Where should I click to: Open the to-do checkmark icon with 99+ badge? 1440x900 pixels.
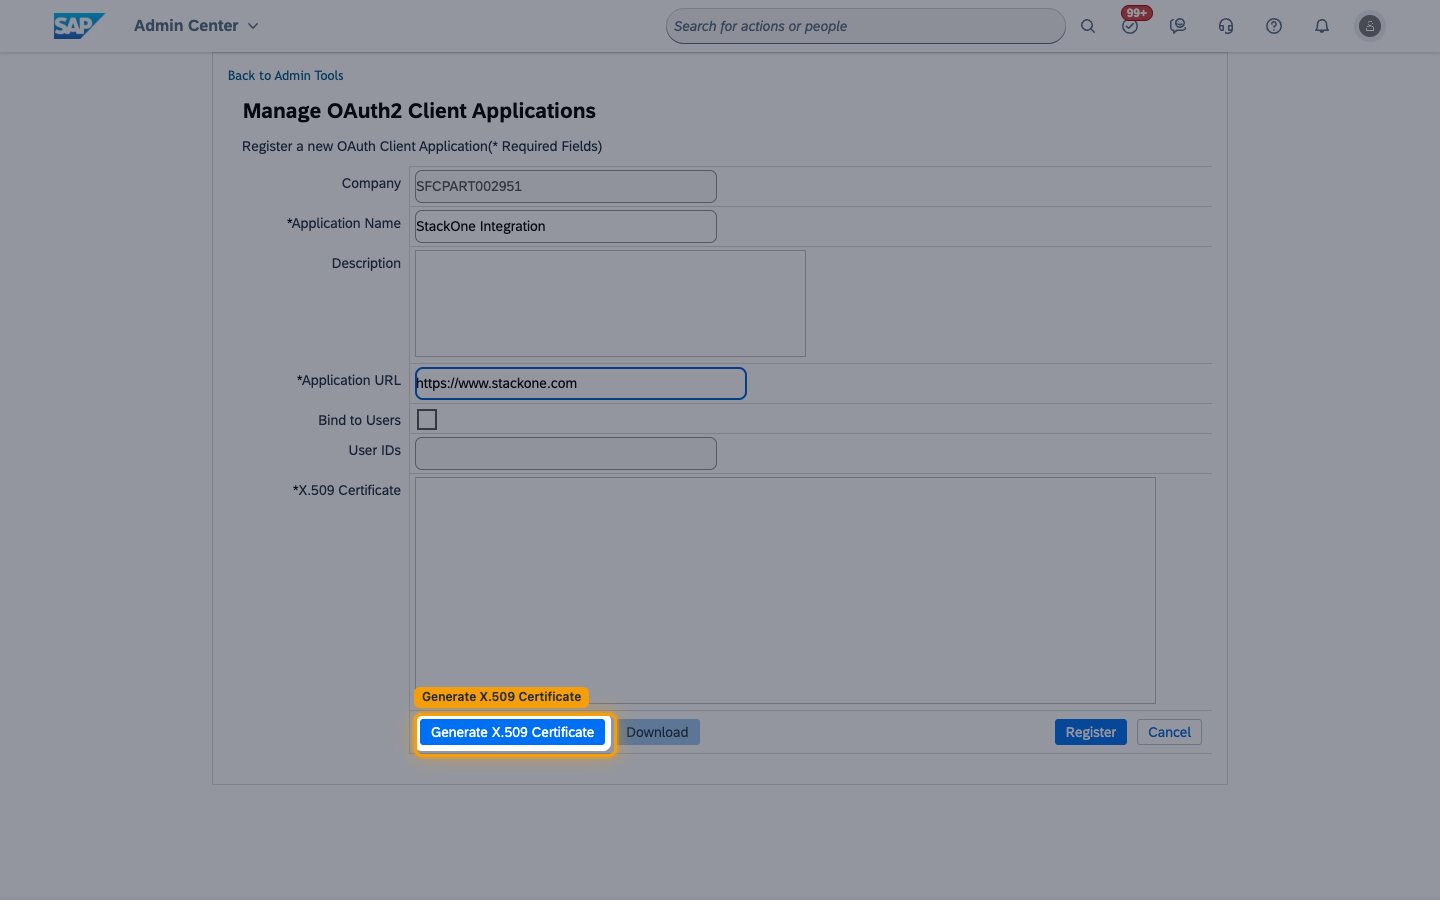pos(1131,25)
